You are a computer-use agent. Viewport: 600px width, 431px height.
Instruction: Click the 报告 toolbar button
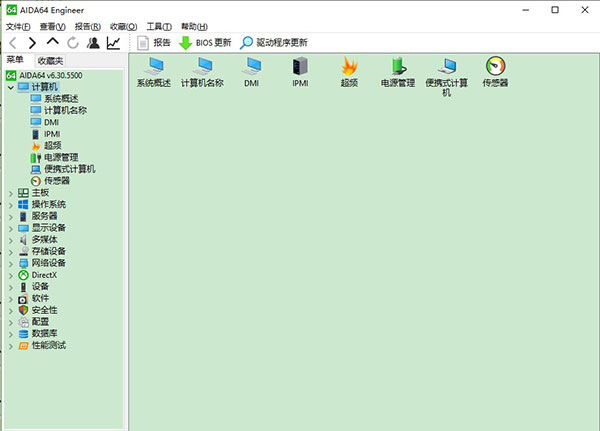[x=153, y=43]
